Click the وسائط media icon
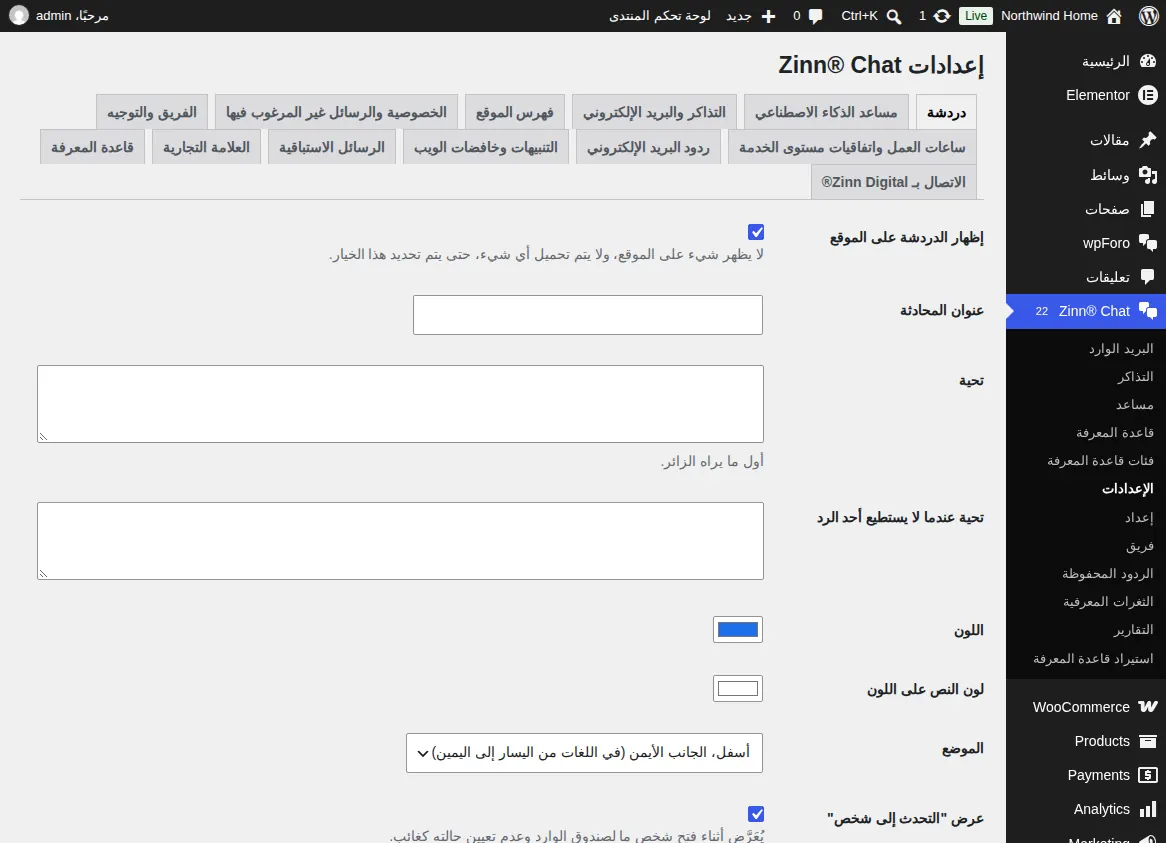1166x843 pixels. pos(1148,175)
